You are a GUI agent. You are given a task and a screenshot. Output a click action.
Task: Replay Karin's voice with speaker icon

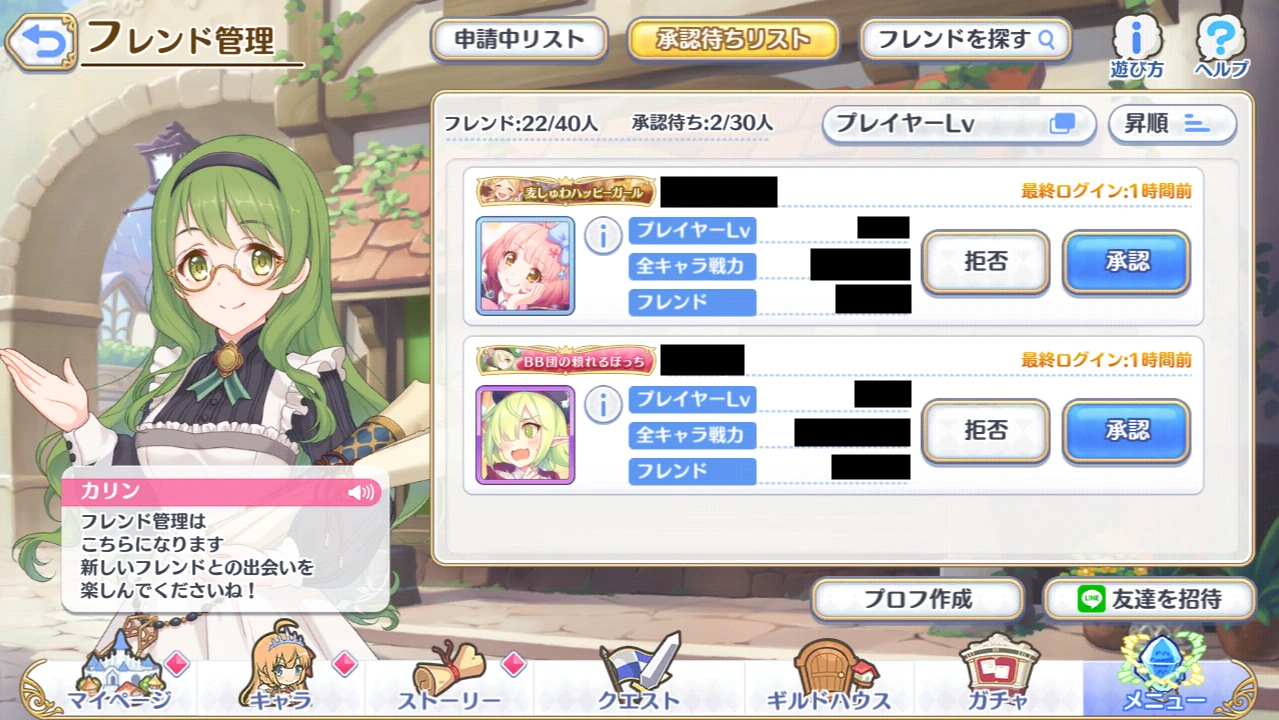[x=361, y=492]
